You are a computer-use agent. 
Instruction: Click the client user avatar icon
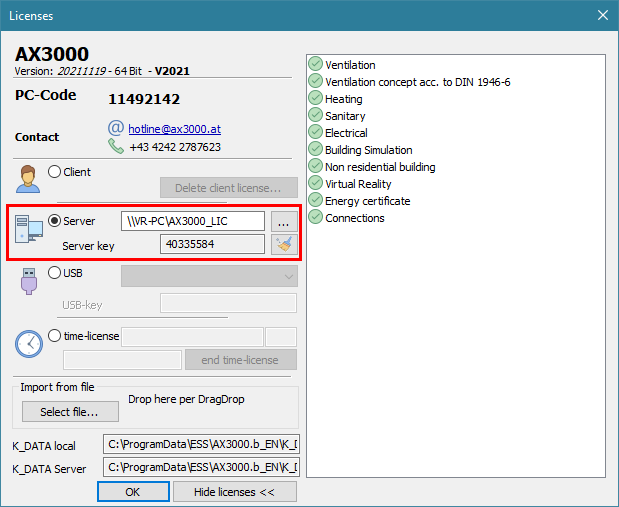pyautogui.click(x=28, y=179)
